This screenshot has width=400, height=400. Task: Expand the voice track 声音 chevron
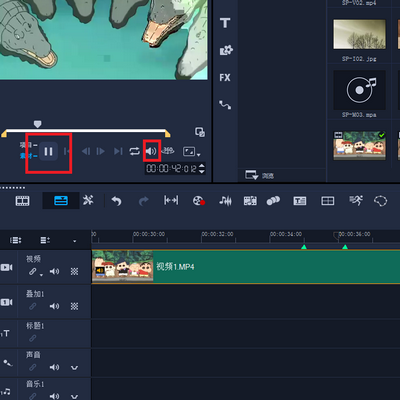(x=74, y=368)
